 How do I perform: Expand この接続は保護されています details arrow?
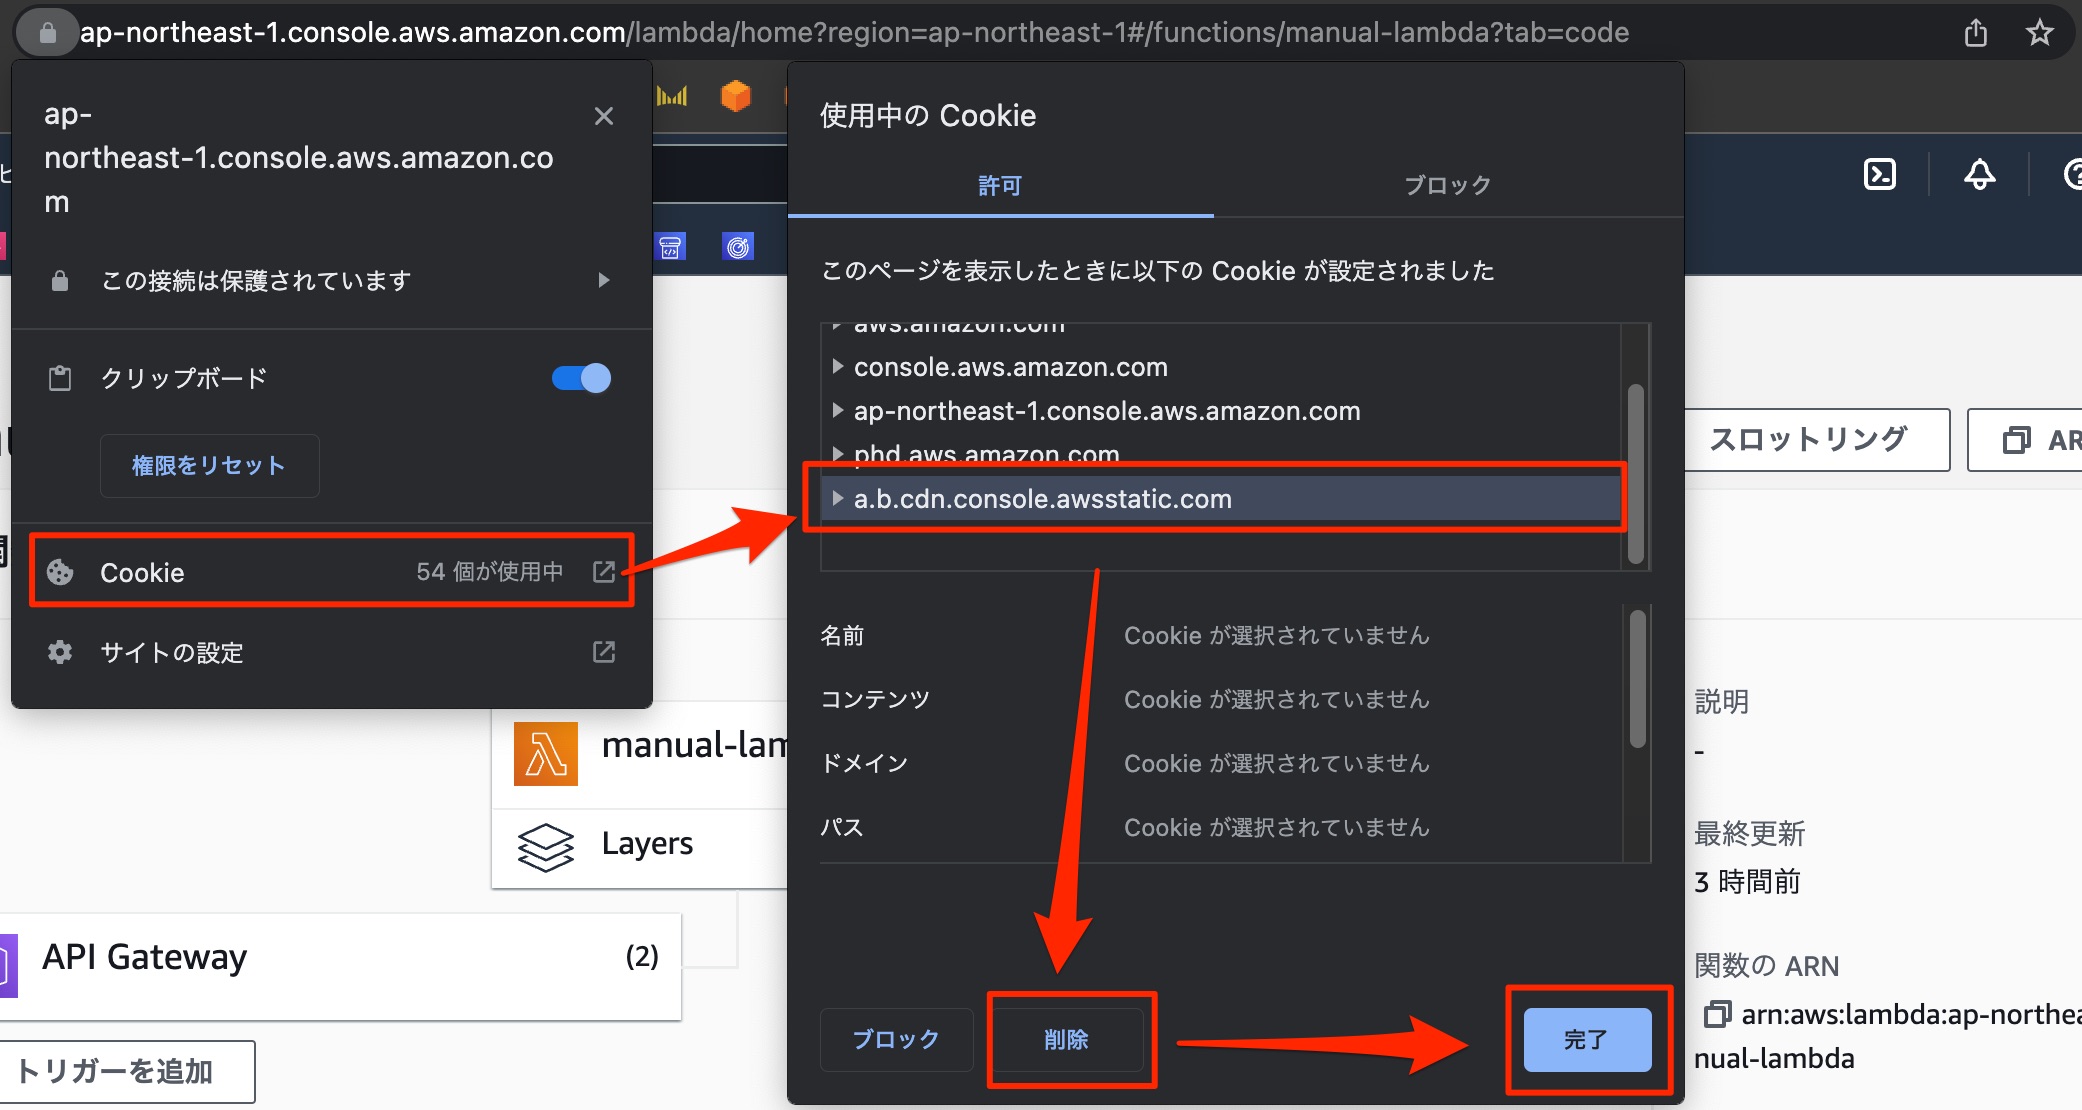pos(604,280)
